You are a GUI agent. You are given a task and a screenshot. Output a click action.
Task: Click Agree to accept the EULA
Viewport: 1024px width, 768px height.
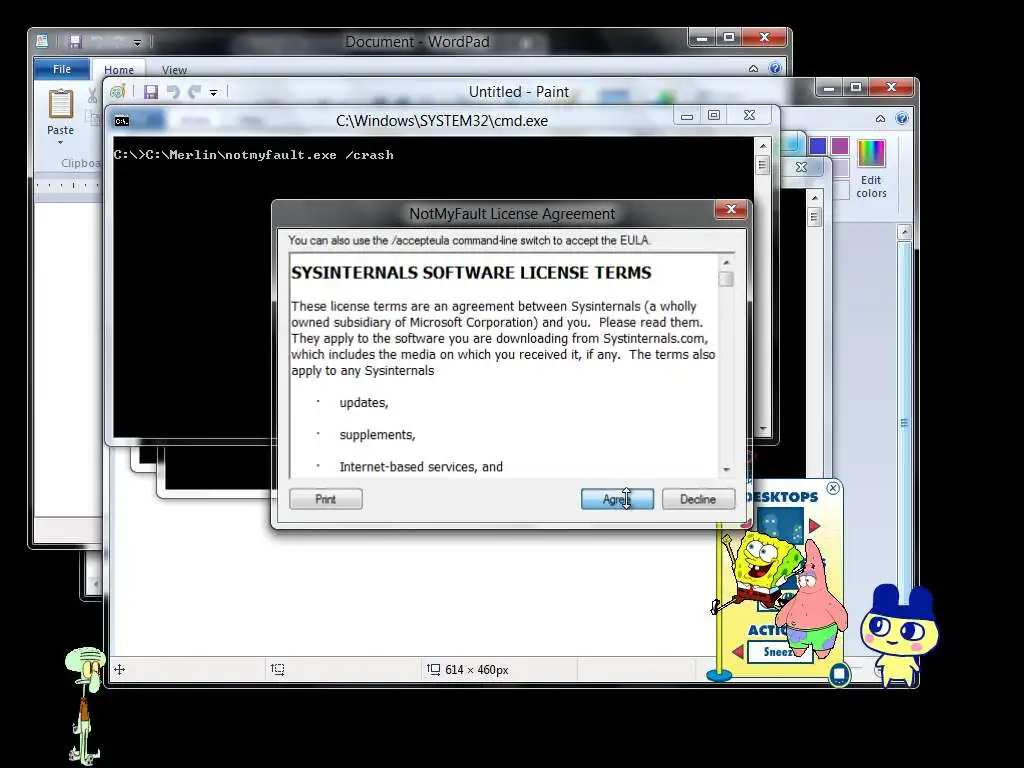[617, 499]
